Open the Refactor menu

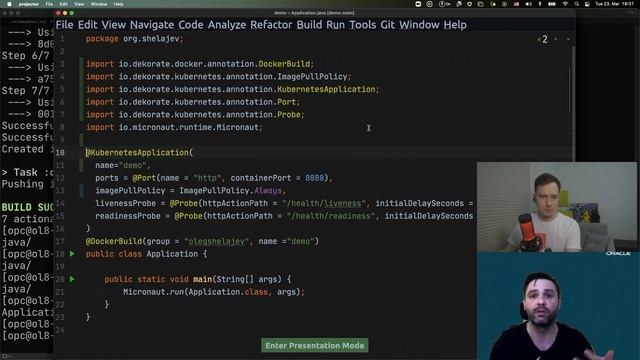pos(271,25)
